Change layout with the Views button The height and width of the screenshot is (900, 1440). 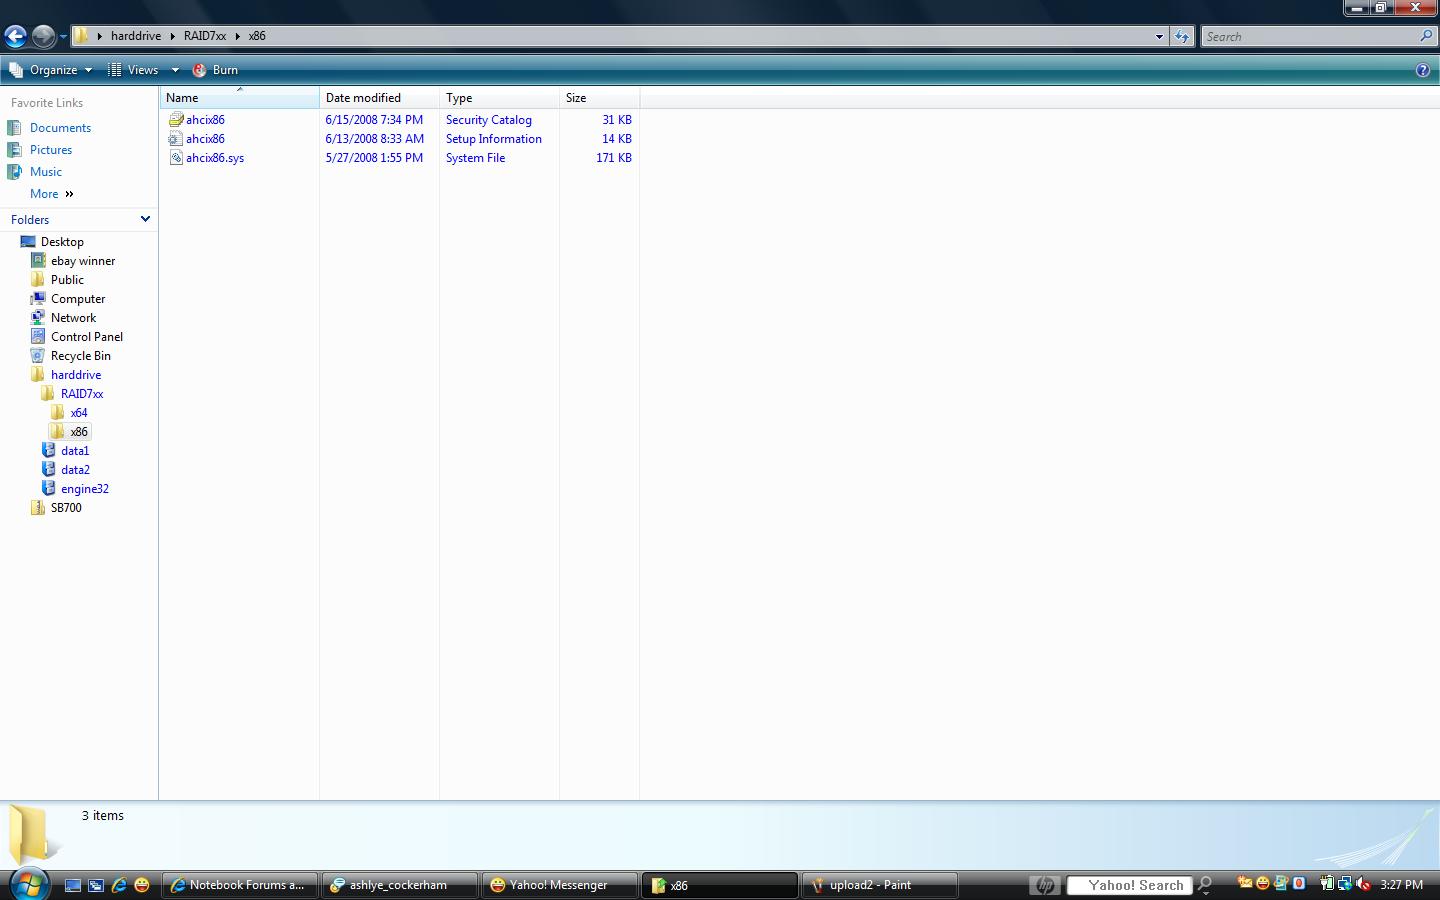coord(134,70)
